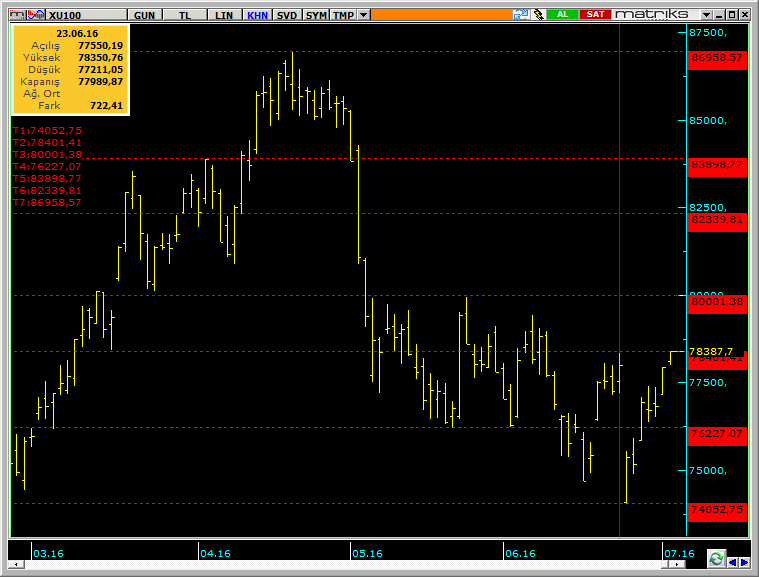Open the SYM symbol button

point(316,15)
